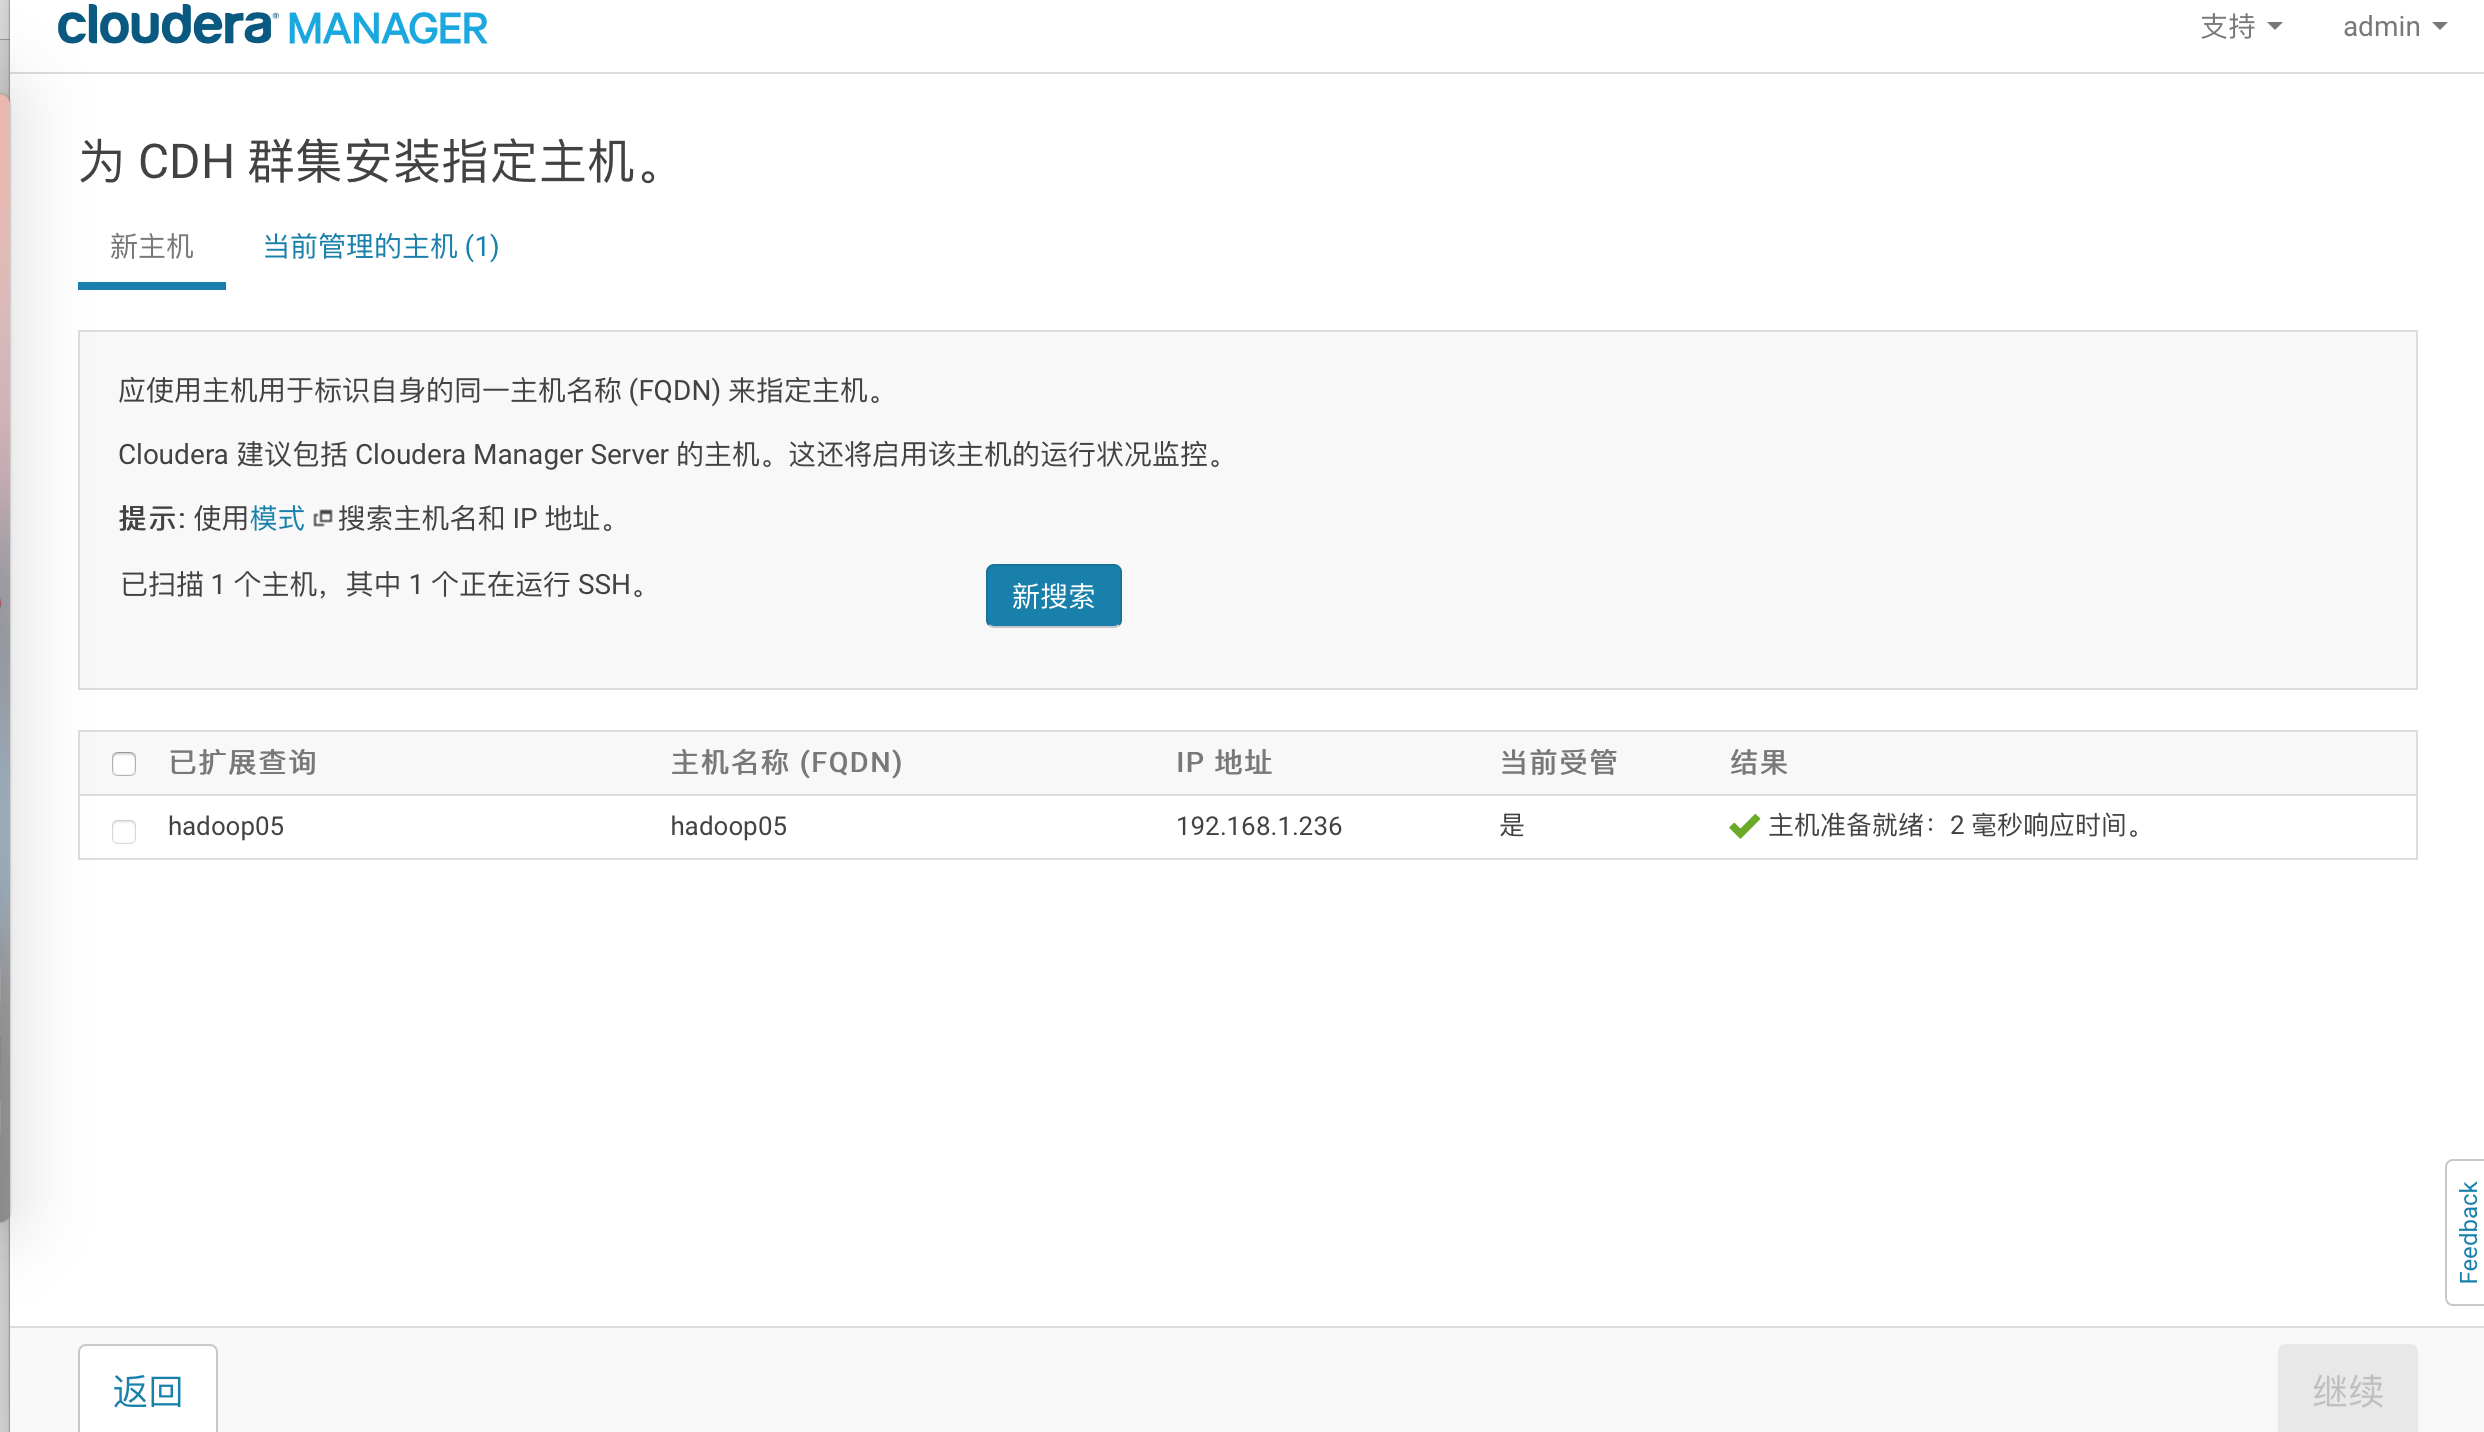Click hadoop05 in the 已扩展查询 column
Viewport: 2484px width, 1432px height.
[226, 826]
